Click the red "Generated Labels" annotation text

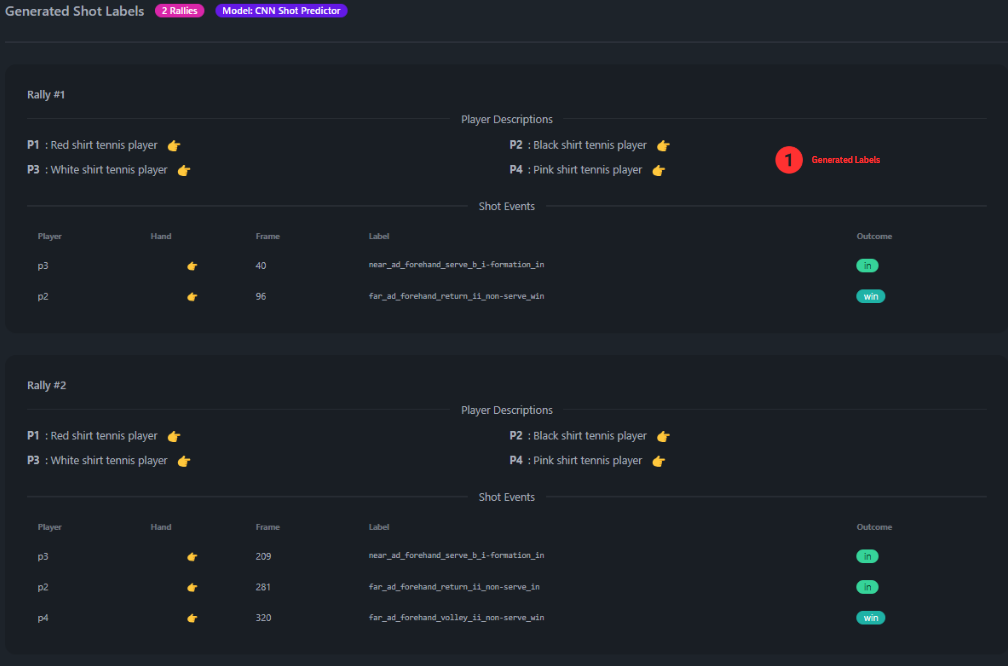tap(846, 160)
